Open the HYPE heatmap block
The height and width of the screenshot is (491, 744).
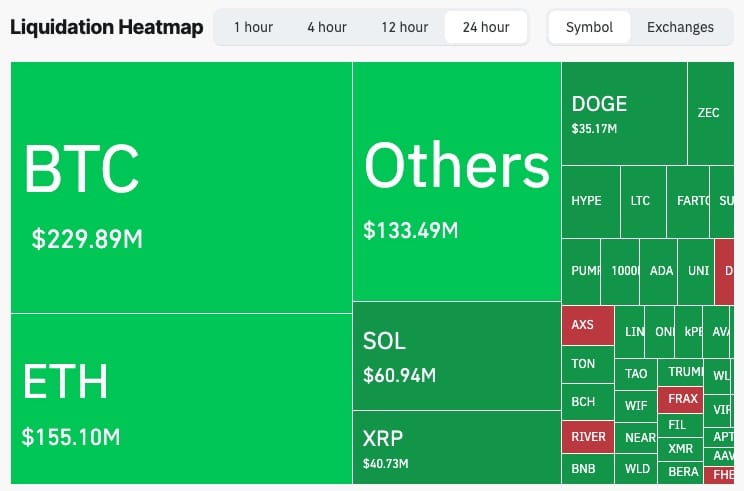(x=590, y=201)
